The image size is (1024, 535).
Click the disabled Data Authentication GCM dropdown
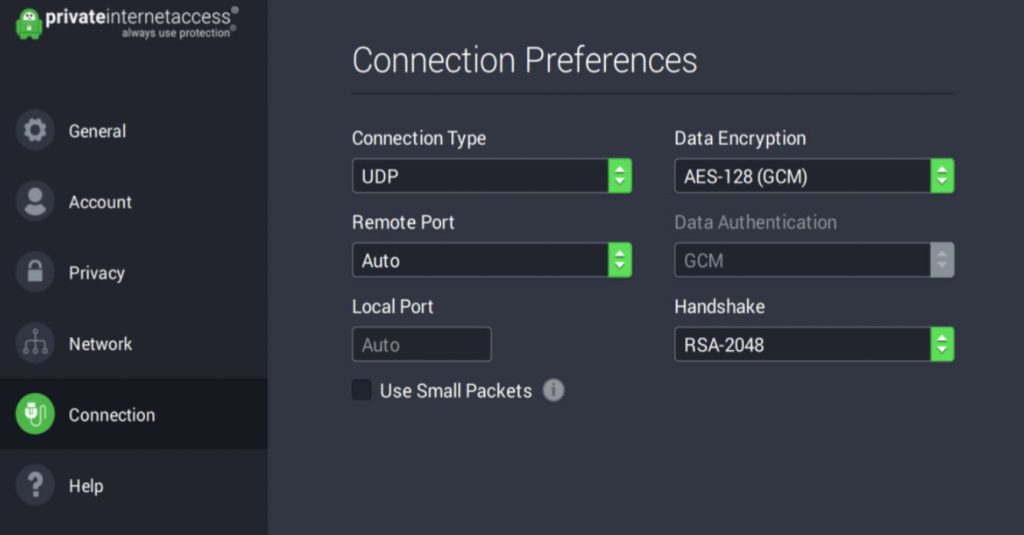(814, 260)
